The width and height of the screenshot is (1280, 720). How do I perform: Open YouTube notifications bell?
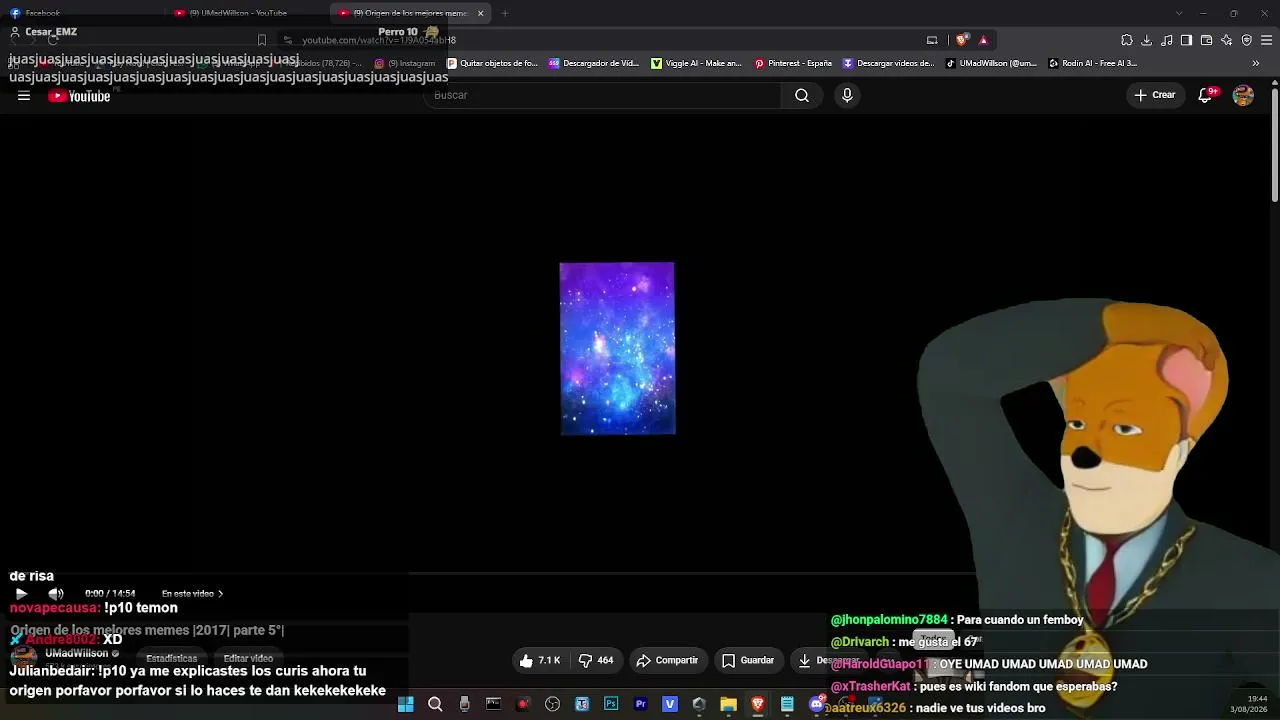1206,95
